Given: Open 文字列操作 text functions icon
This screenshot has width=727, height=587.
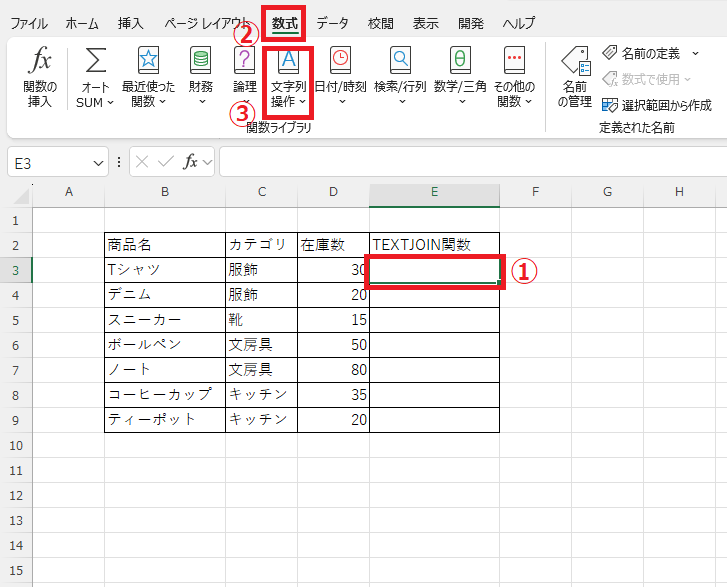Looking at the screenshot, I should [x=288, y=61].
